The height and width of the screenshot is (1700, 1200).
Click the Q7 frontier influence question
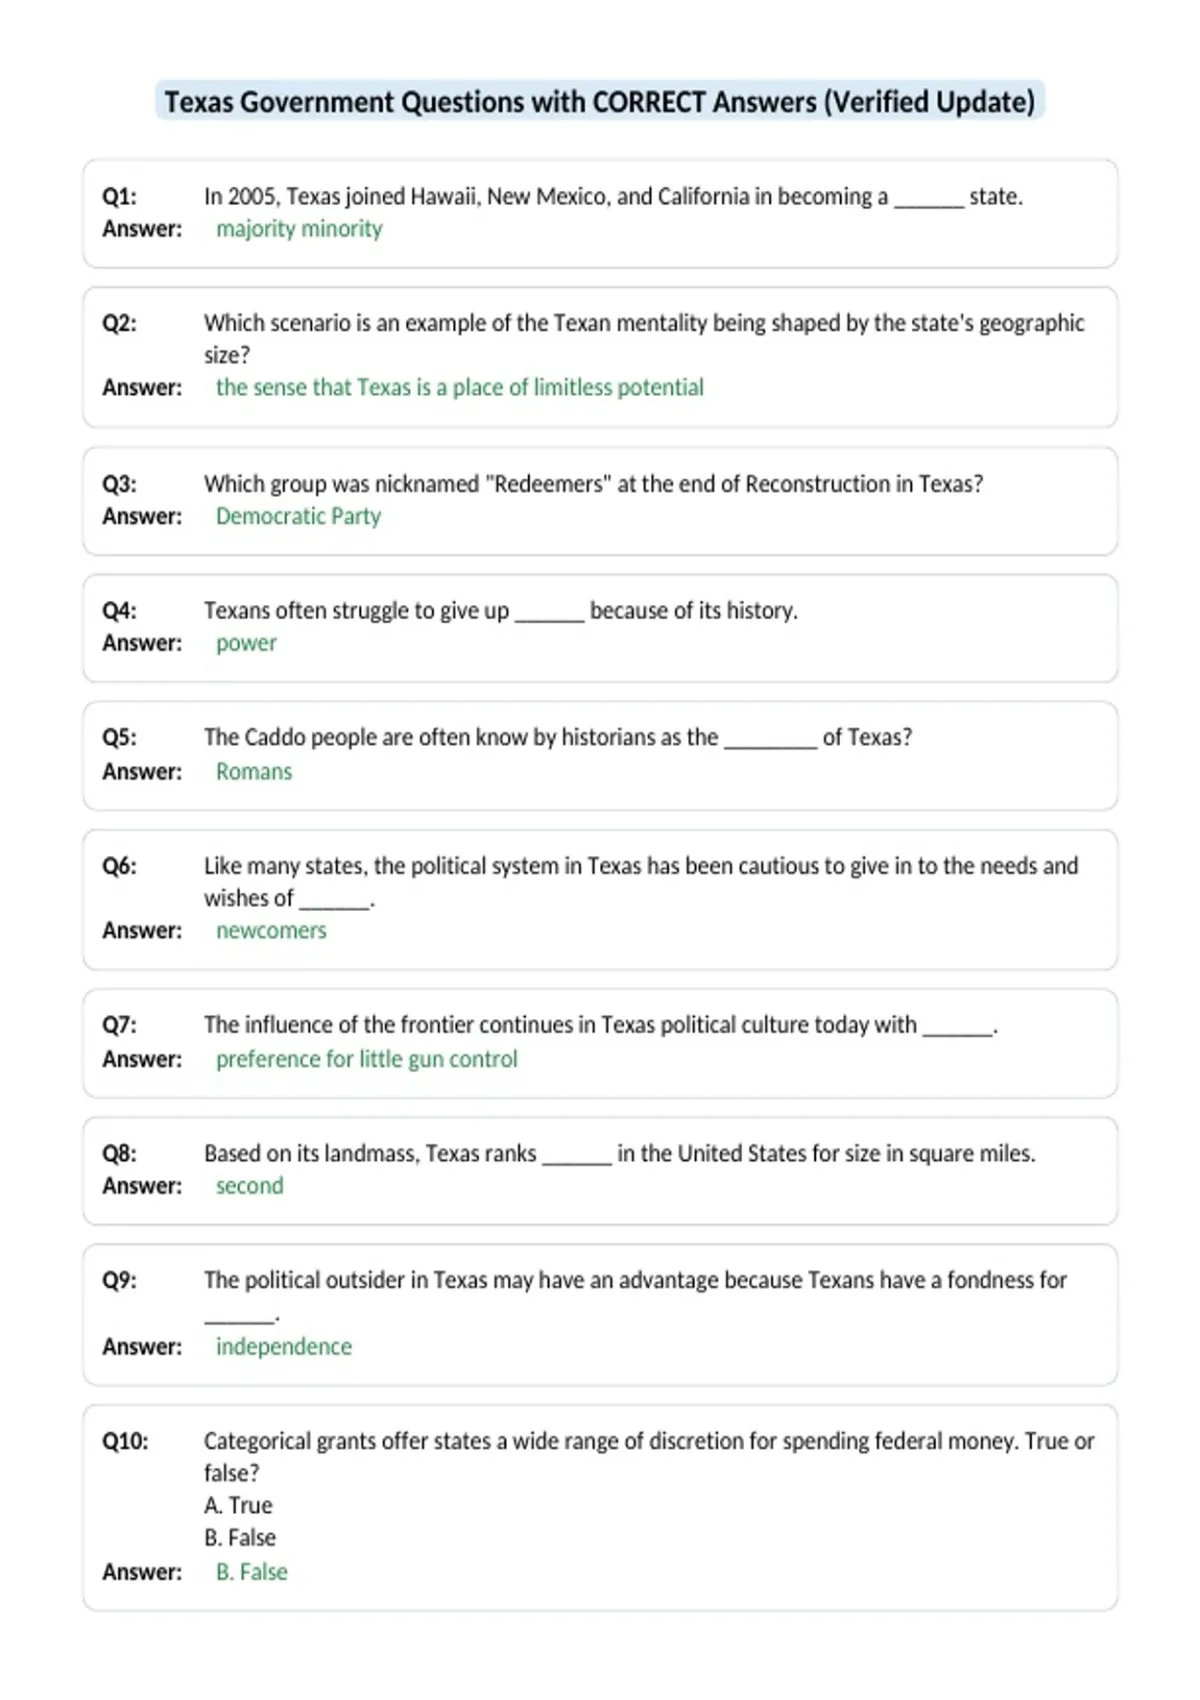601,1025
